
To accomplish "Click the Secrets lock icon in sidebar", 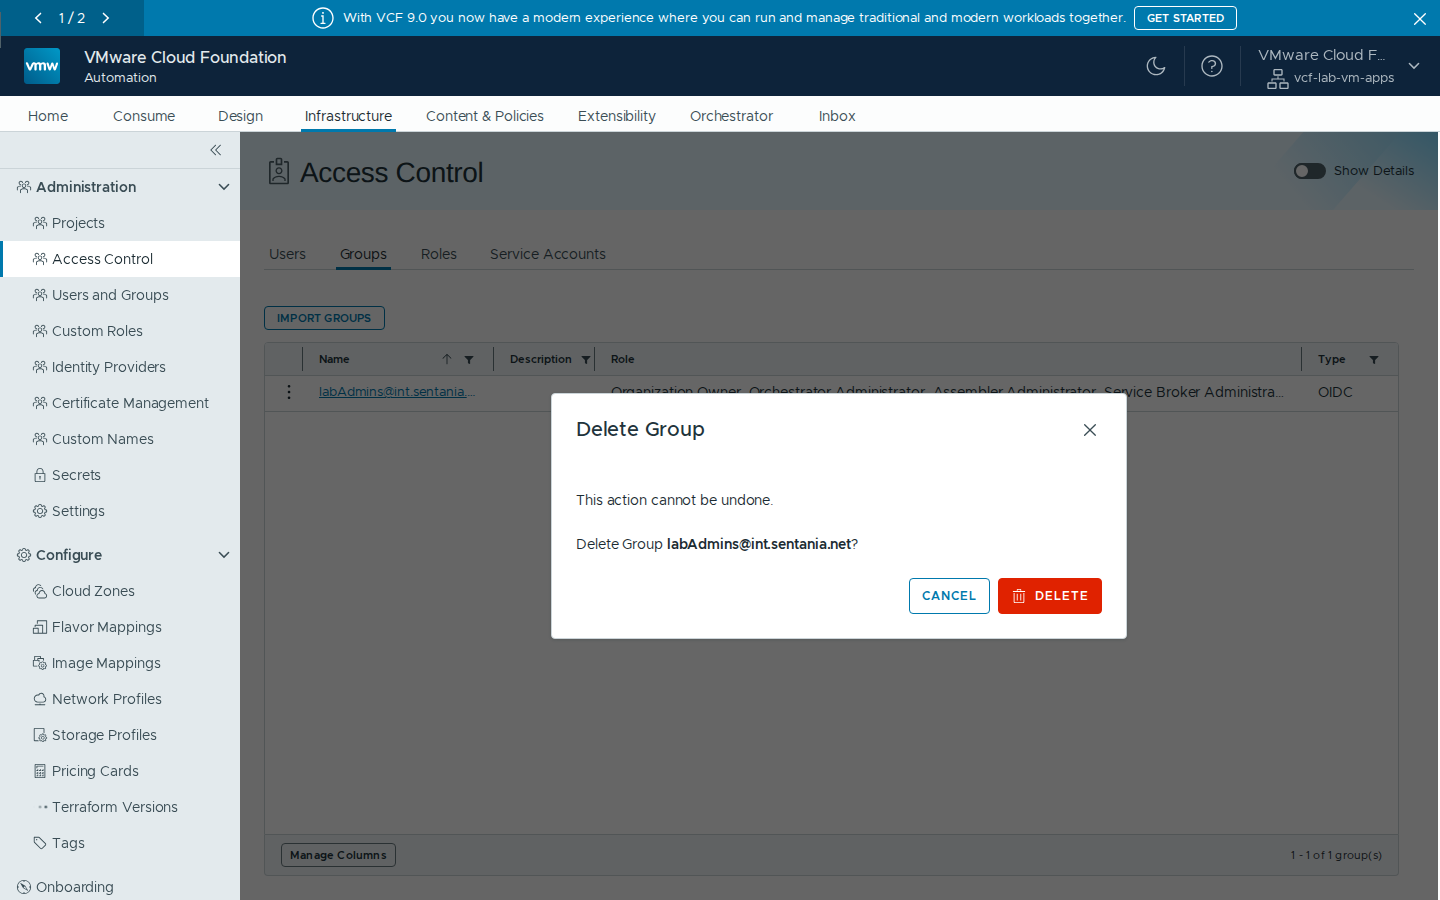I will pos(40,475).
